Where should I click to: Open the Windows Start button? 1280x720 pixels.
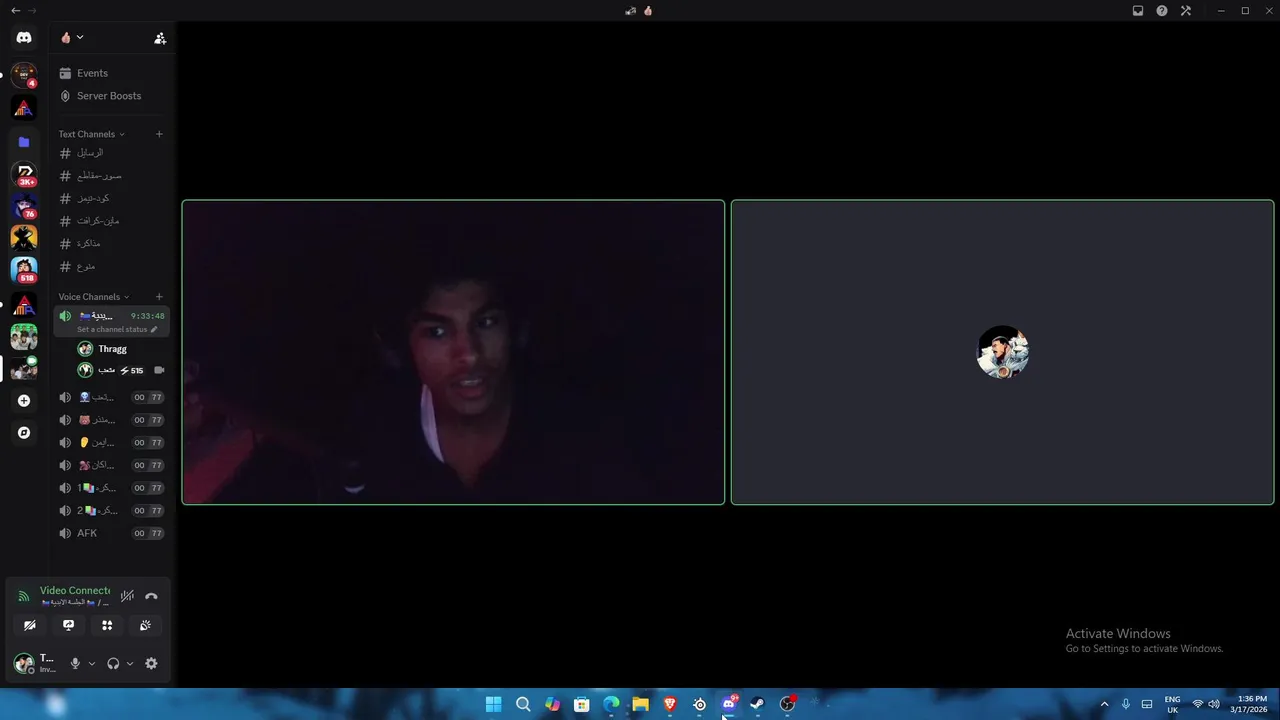[493, 704]
